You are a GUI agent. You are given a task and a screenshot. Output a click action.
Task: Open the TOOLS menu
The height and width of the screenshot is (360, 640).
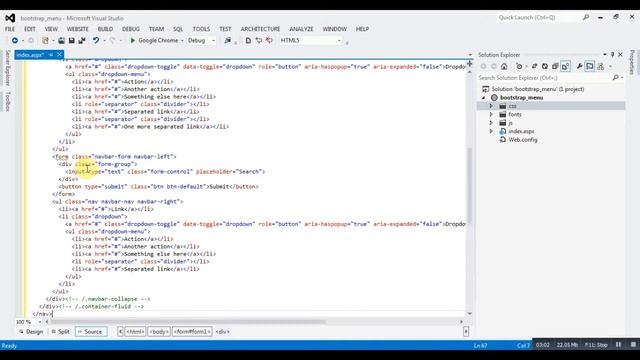pyautogui.click(x=201, y=29)
